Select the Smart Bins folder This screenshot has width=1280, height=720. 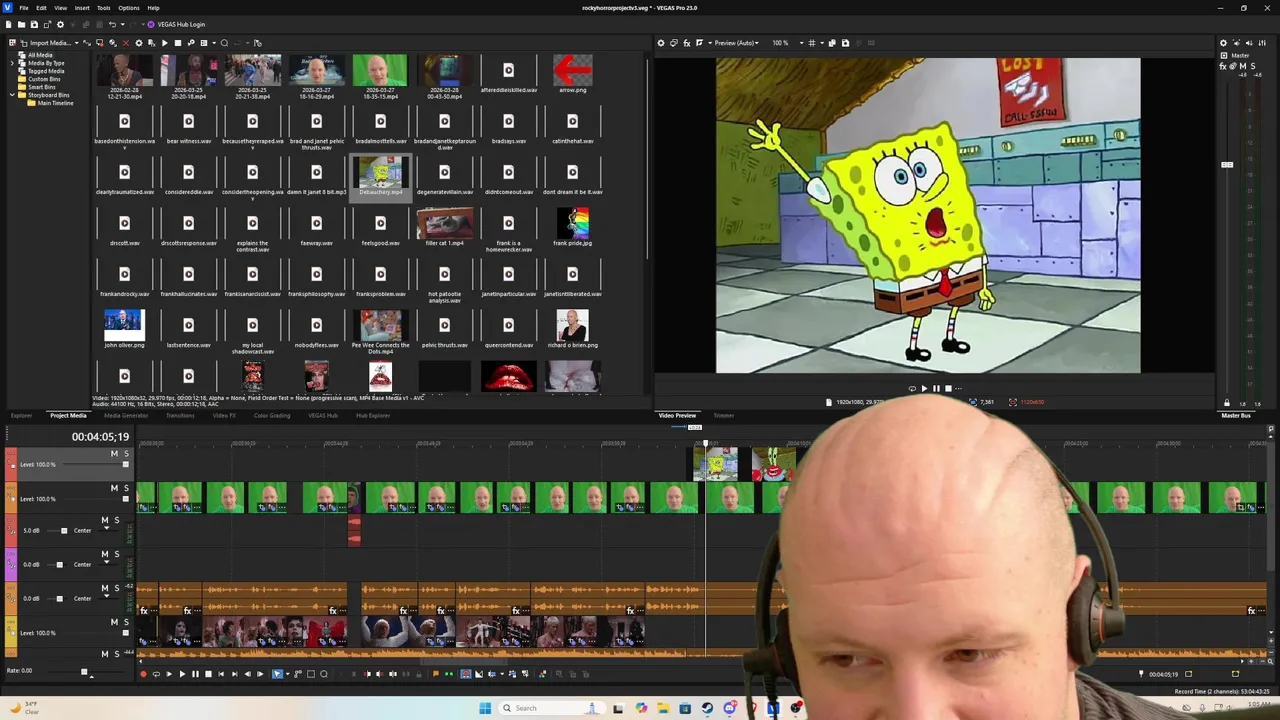click(42, 87)
